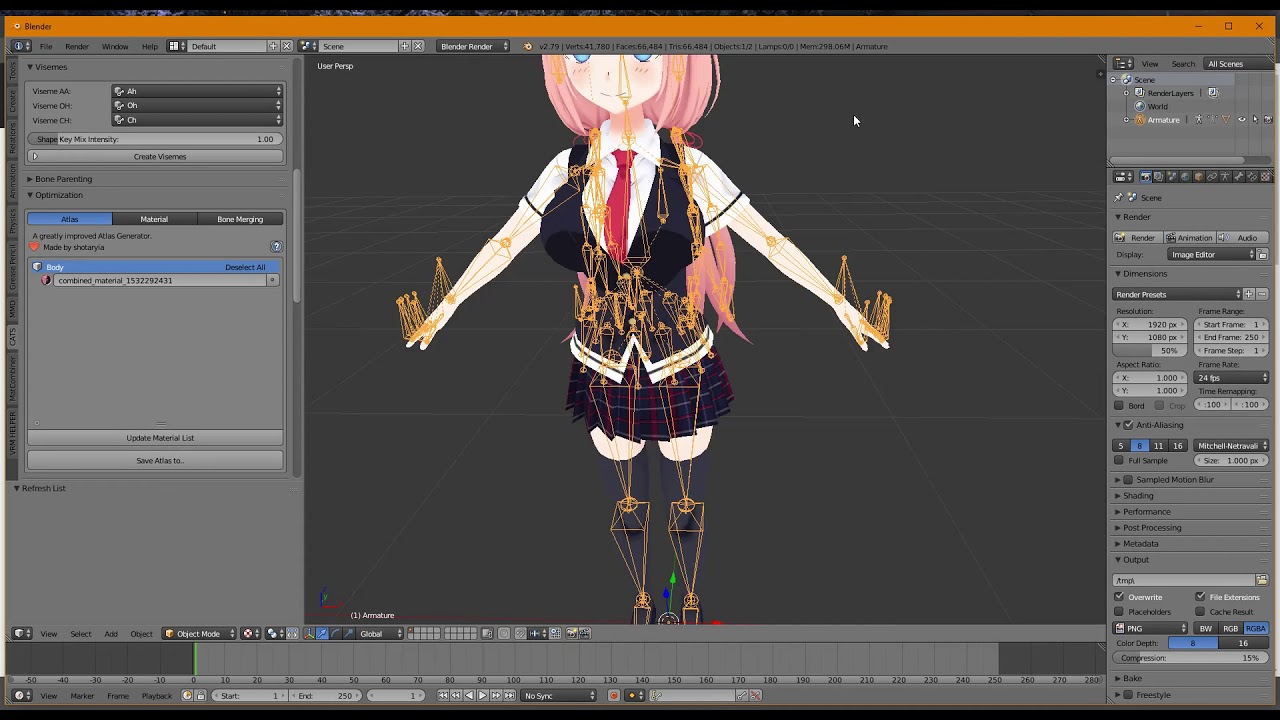This screenshot has width=1280, height=720.
Task: Switch to the Material optimization tab
Action: pyautogui.click(x=154, y=219)
